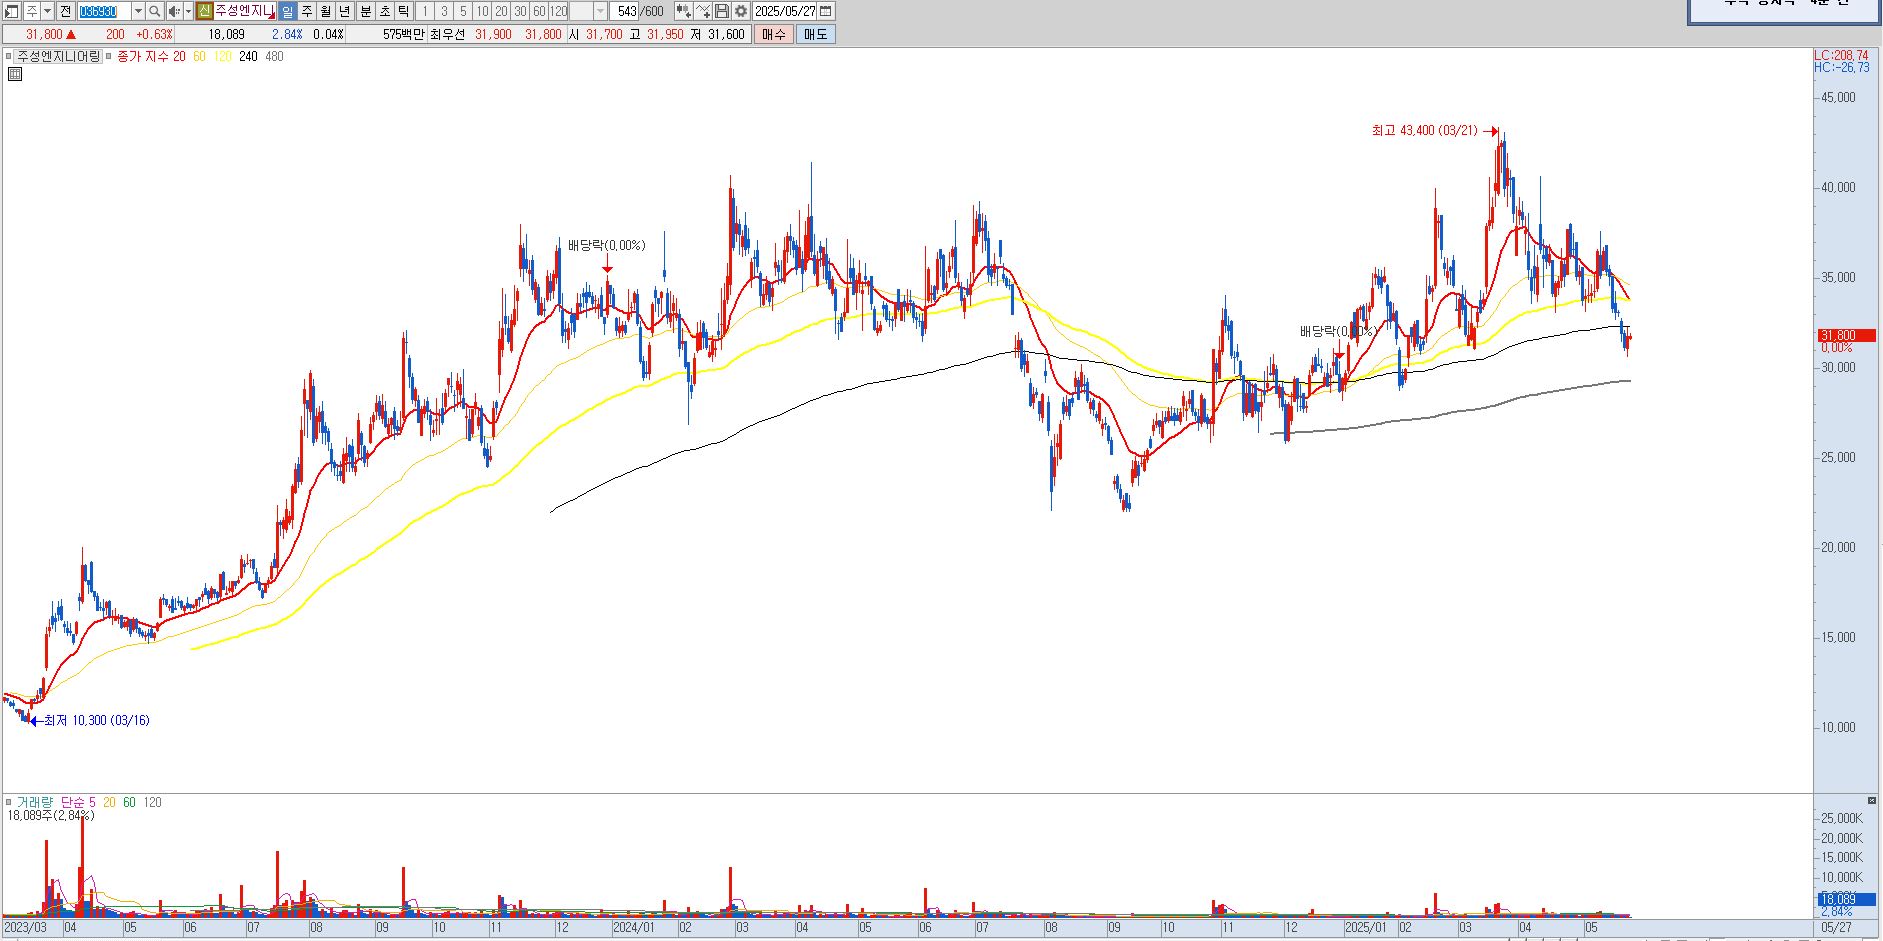Click the 주성엔지니어링 chart legend label
The width and height of the screenshot is (1883, 941).
click(59, 57)
